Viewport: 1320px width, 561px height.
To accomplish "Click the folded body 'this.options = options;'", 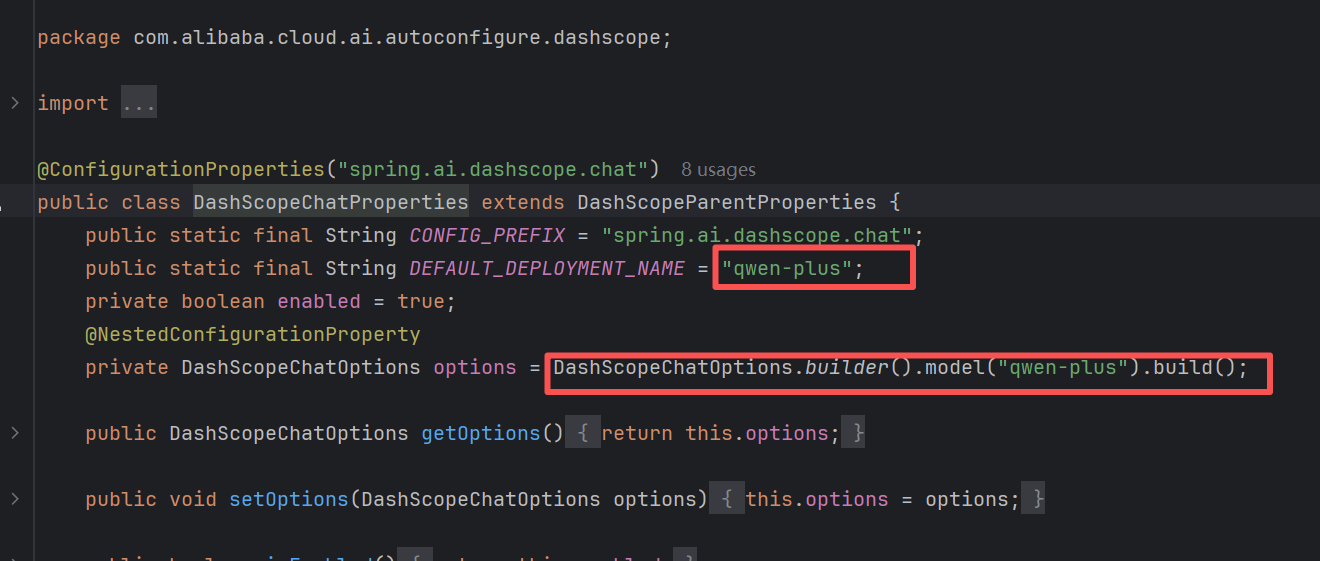I will pos(883,499).
